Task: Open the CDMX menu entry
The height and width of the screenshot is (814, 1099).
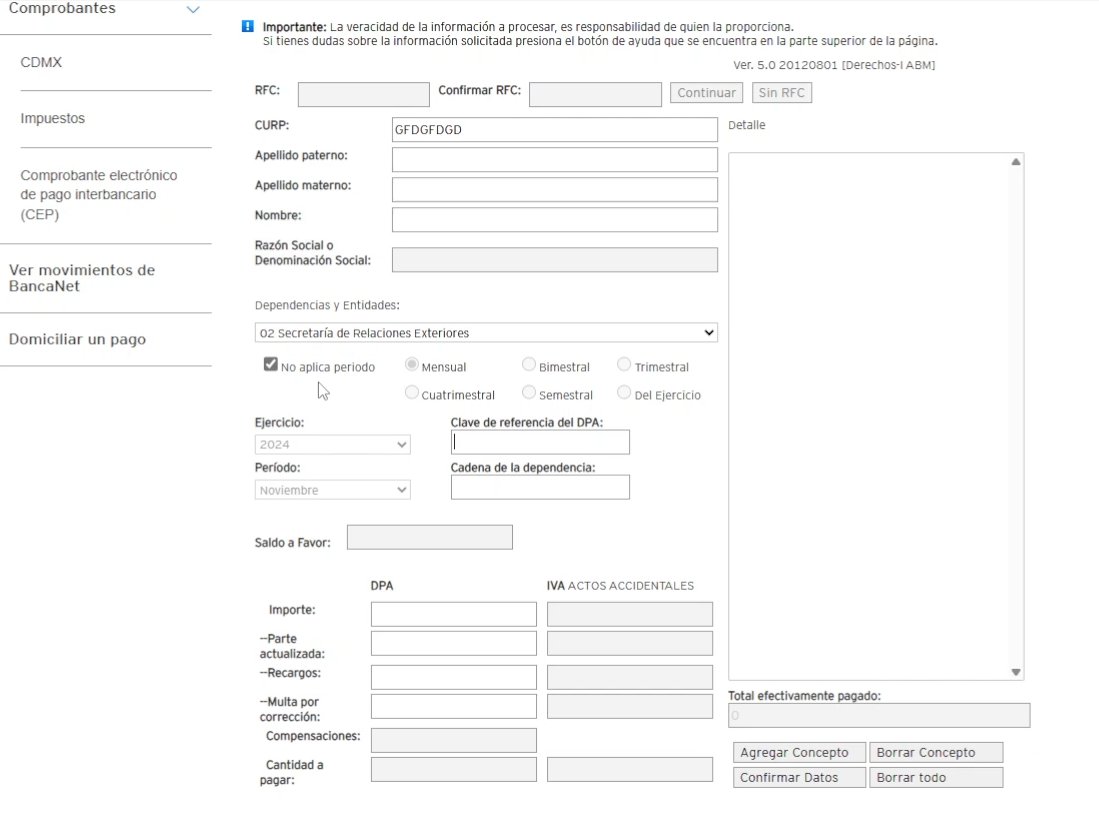Action: 41,62
